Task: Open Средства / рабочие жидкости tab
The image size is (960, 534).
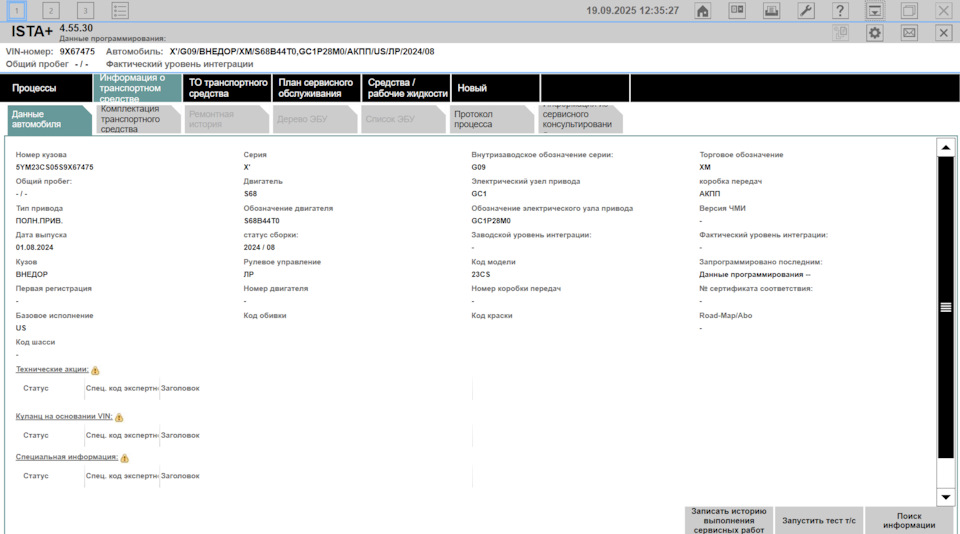Action: coord(406,88)
